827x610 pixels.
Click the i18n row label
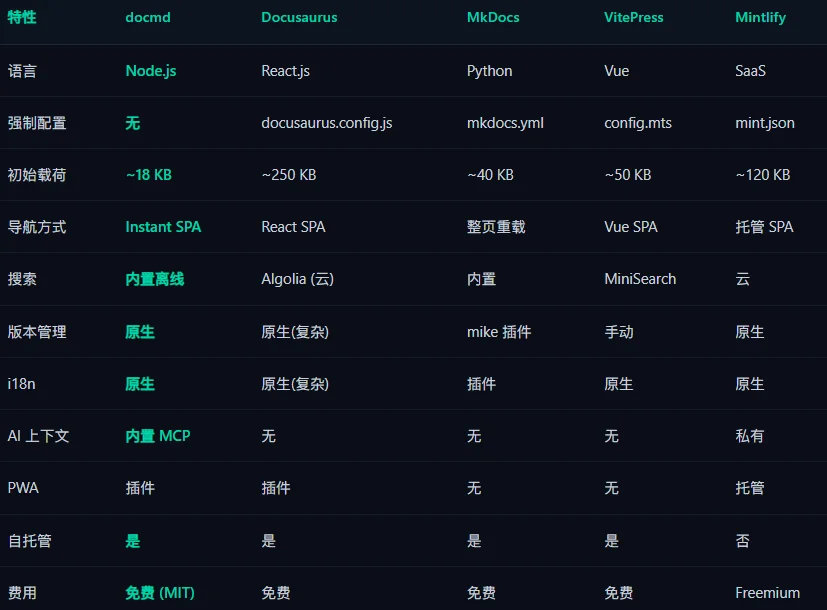coord(21,383)
